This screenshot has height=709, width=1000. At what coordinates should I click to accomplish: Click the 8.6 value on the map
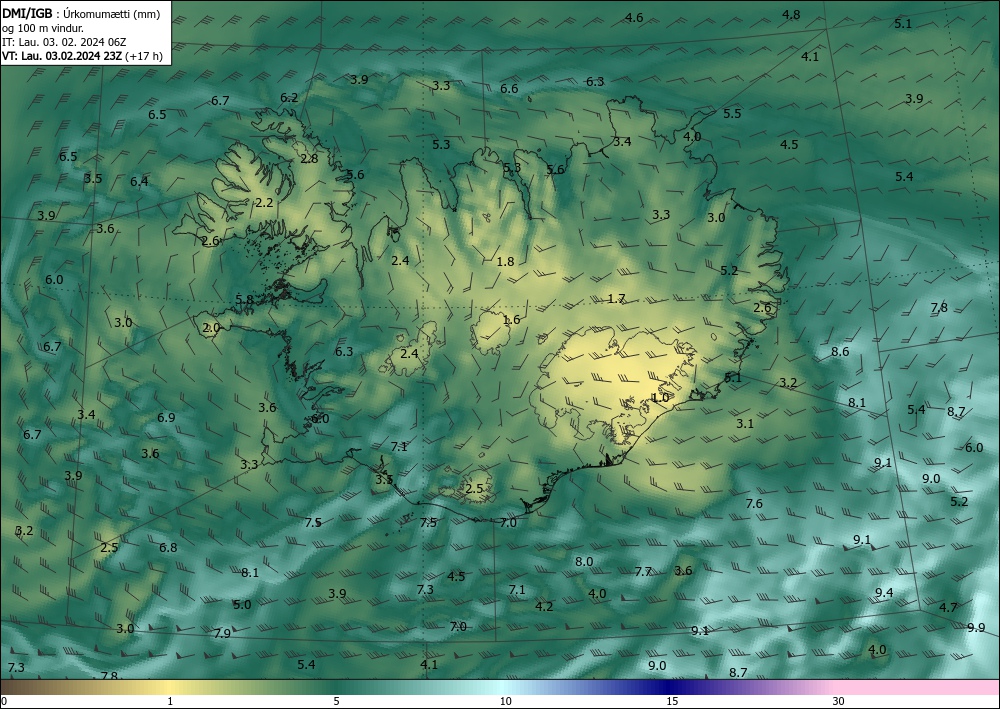pyautogui.click(x=840, y=352)
